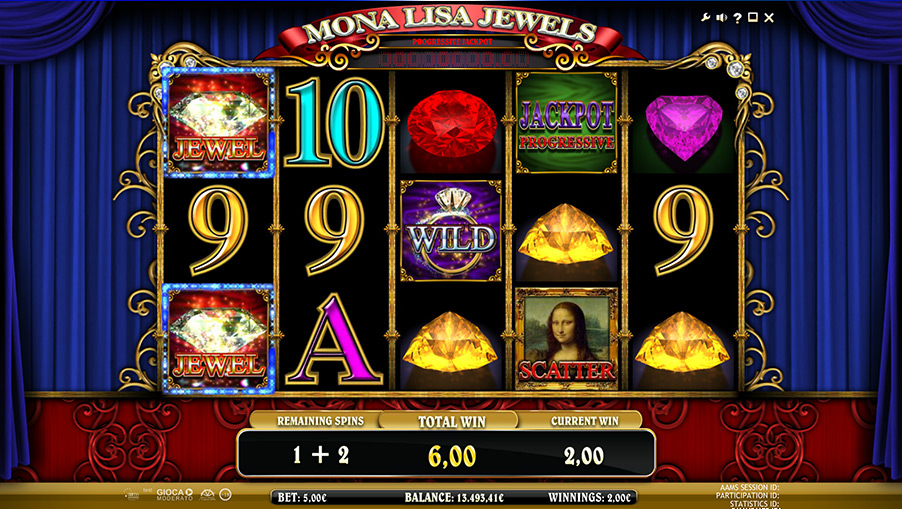902x509 pixels.
Task: Click the Gioca Moderato logo
Action: point(175,494)
